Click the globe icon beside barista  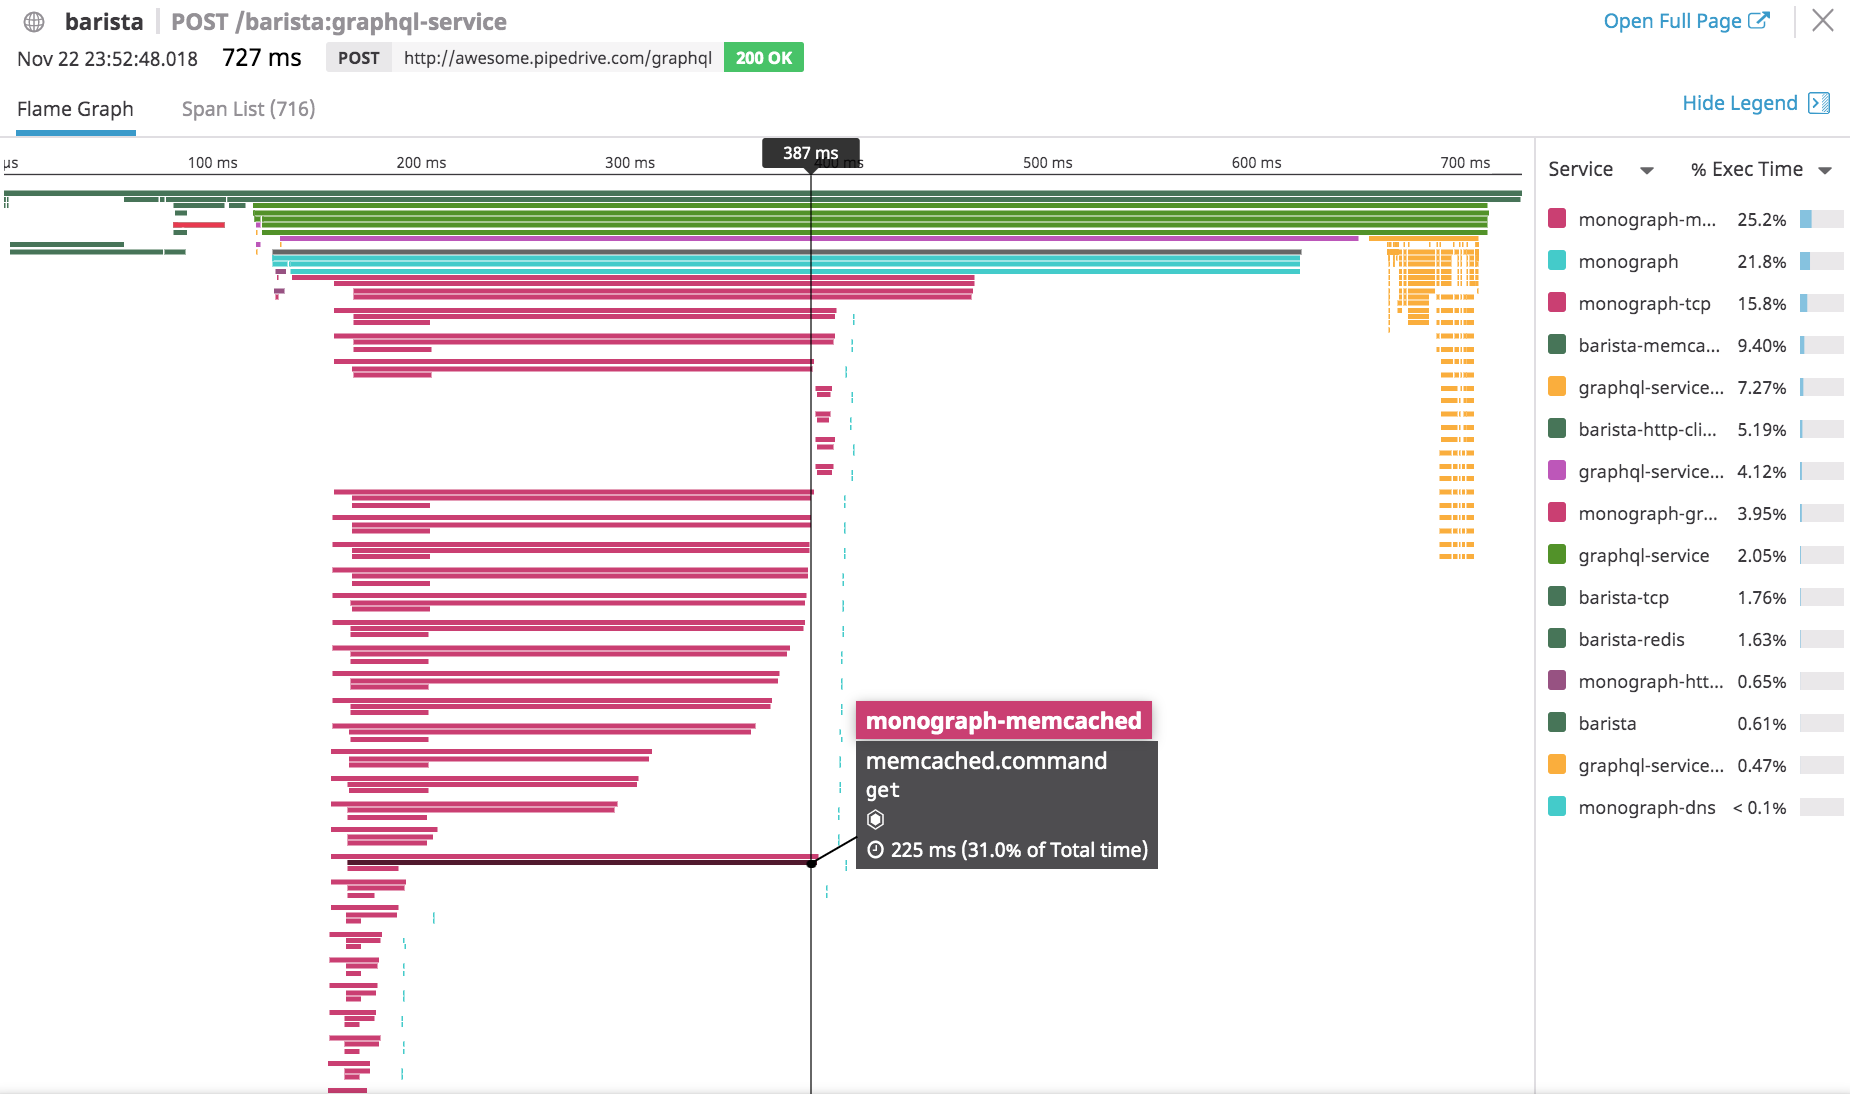[34, 21]
